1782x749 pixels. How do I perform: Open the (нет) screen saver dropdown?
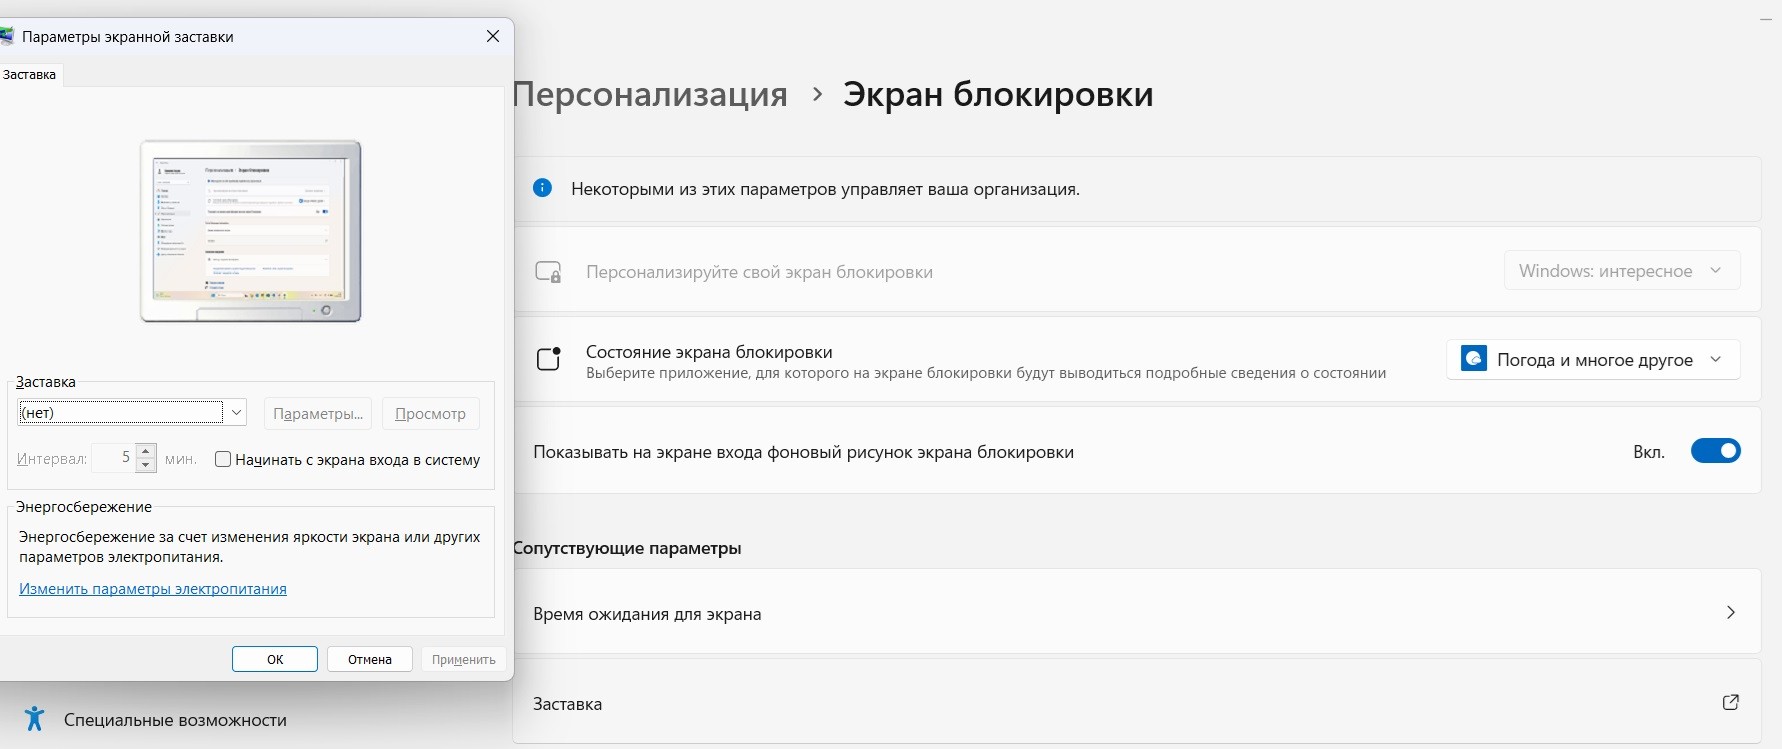click(132, 412)
